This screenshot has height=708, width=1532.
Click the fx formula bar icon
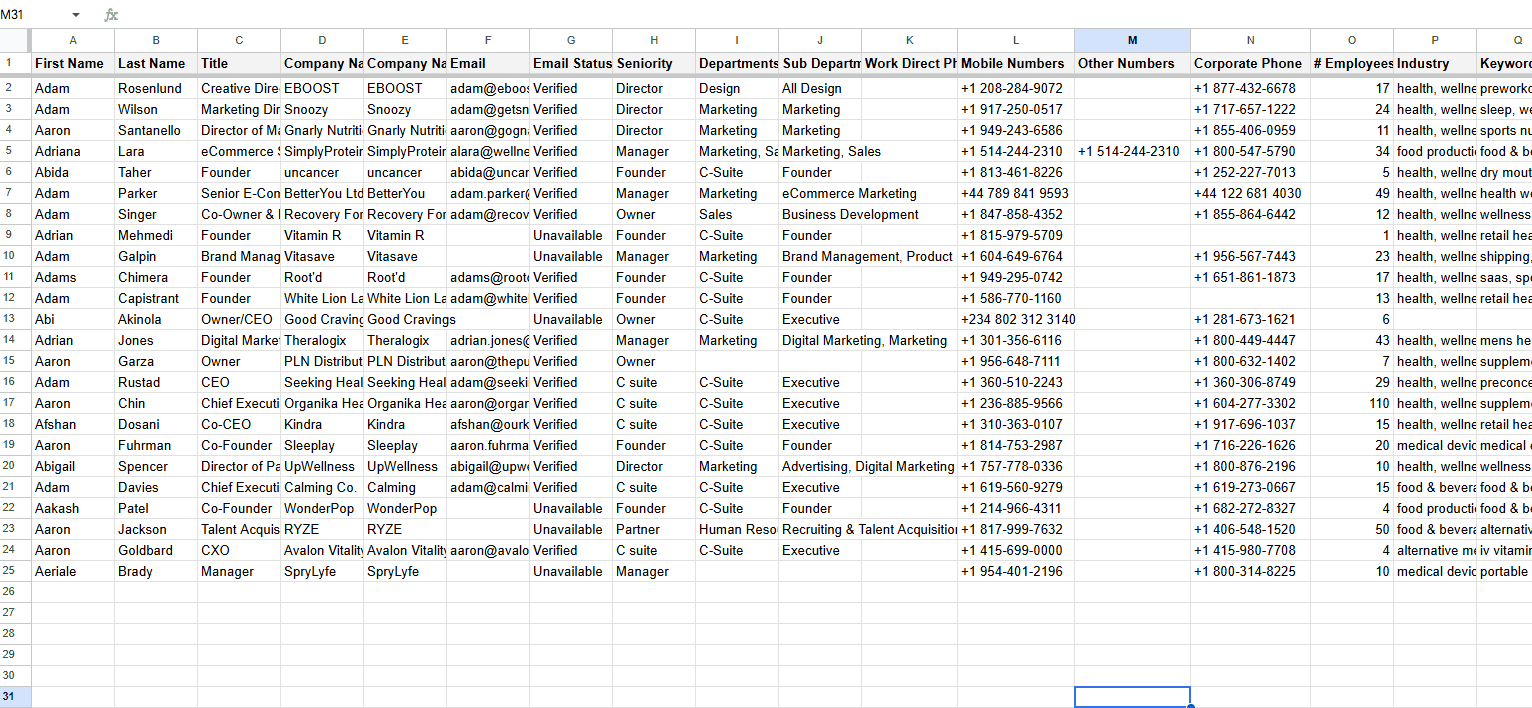pos(111,15)
